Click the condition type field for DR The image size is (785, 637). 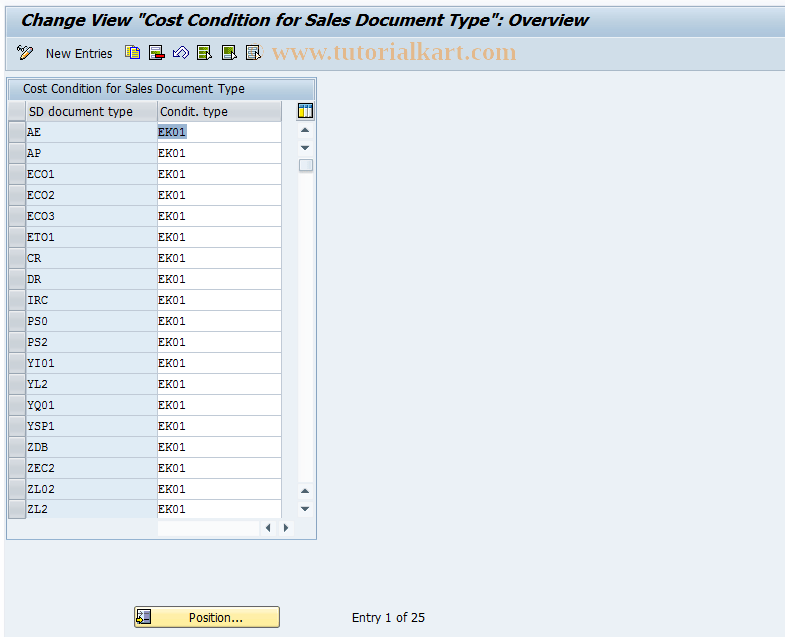[x=219, y=279]
